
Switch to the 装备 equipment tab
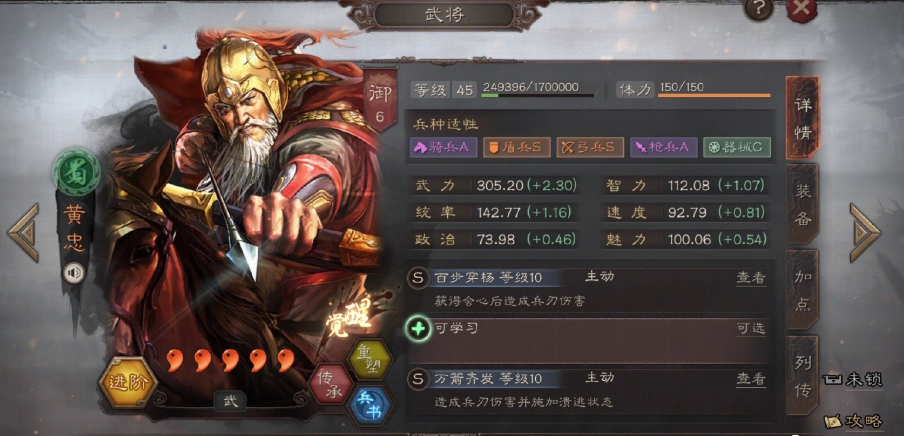[803, 205]
